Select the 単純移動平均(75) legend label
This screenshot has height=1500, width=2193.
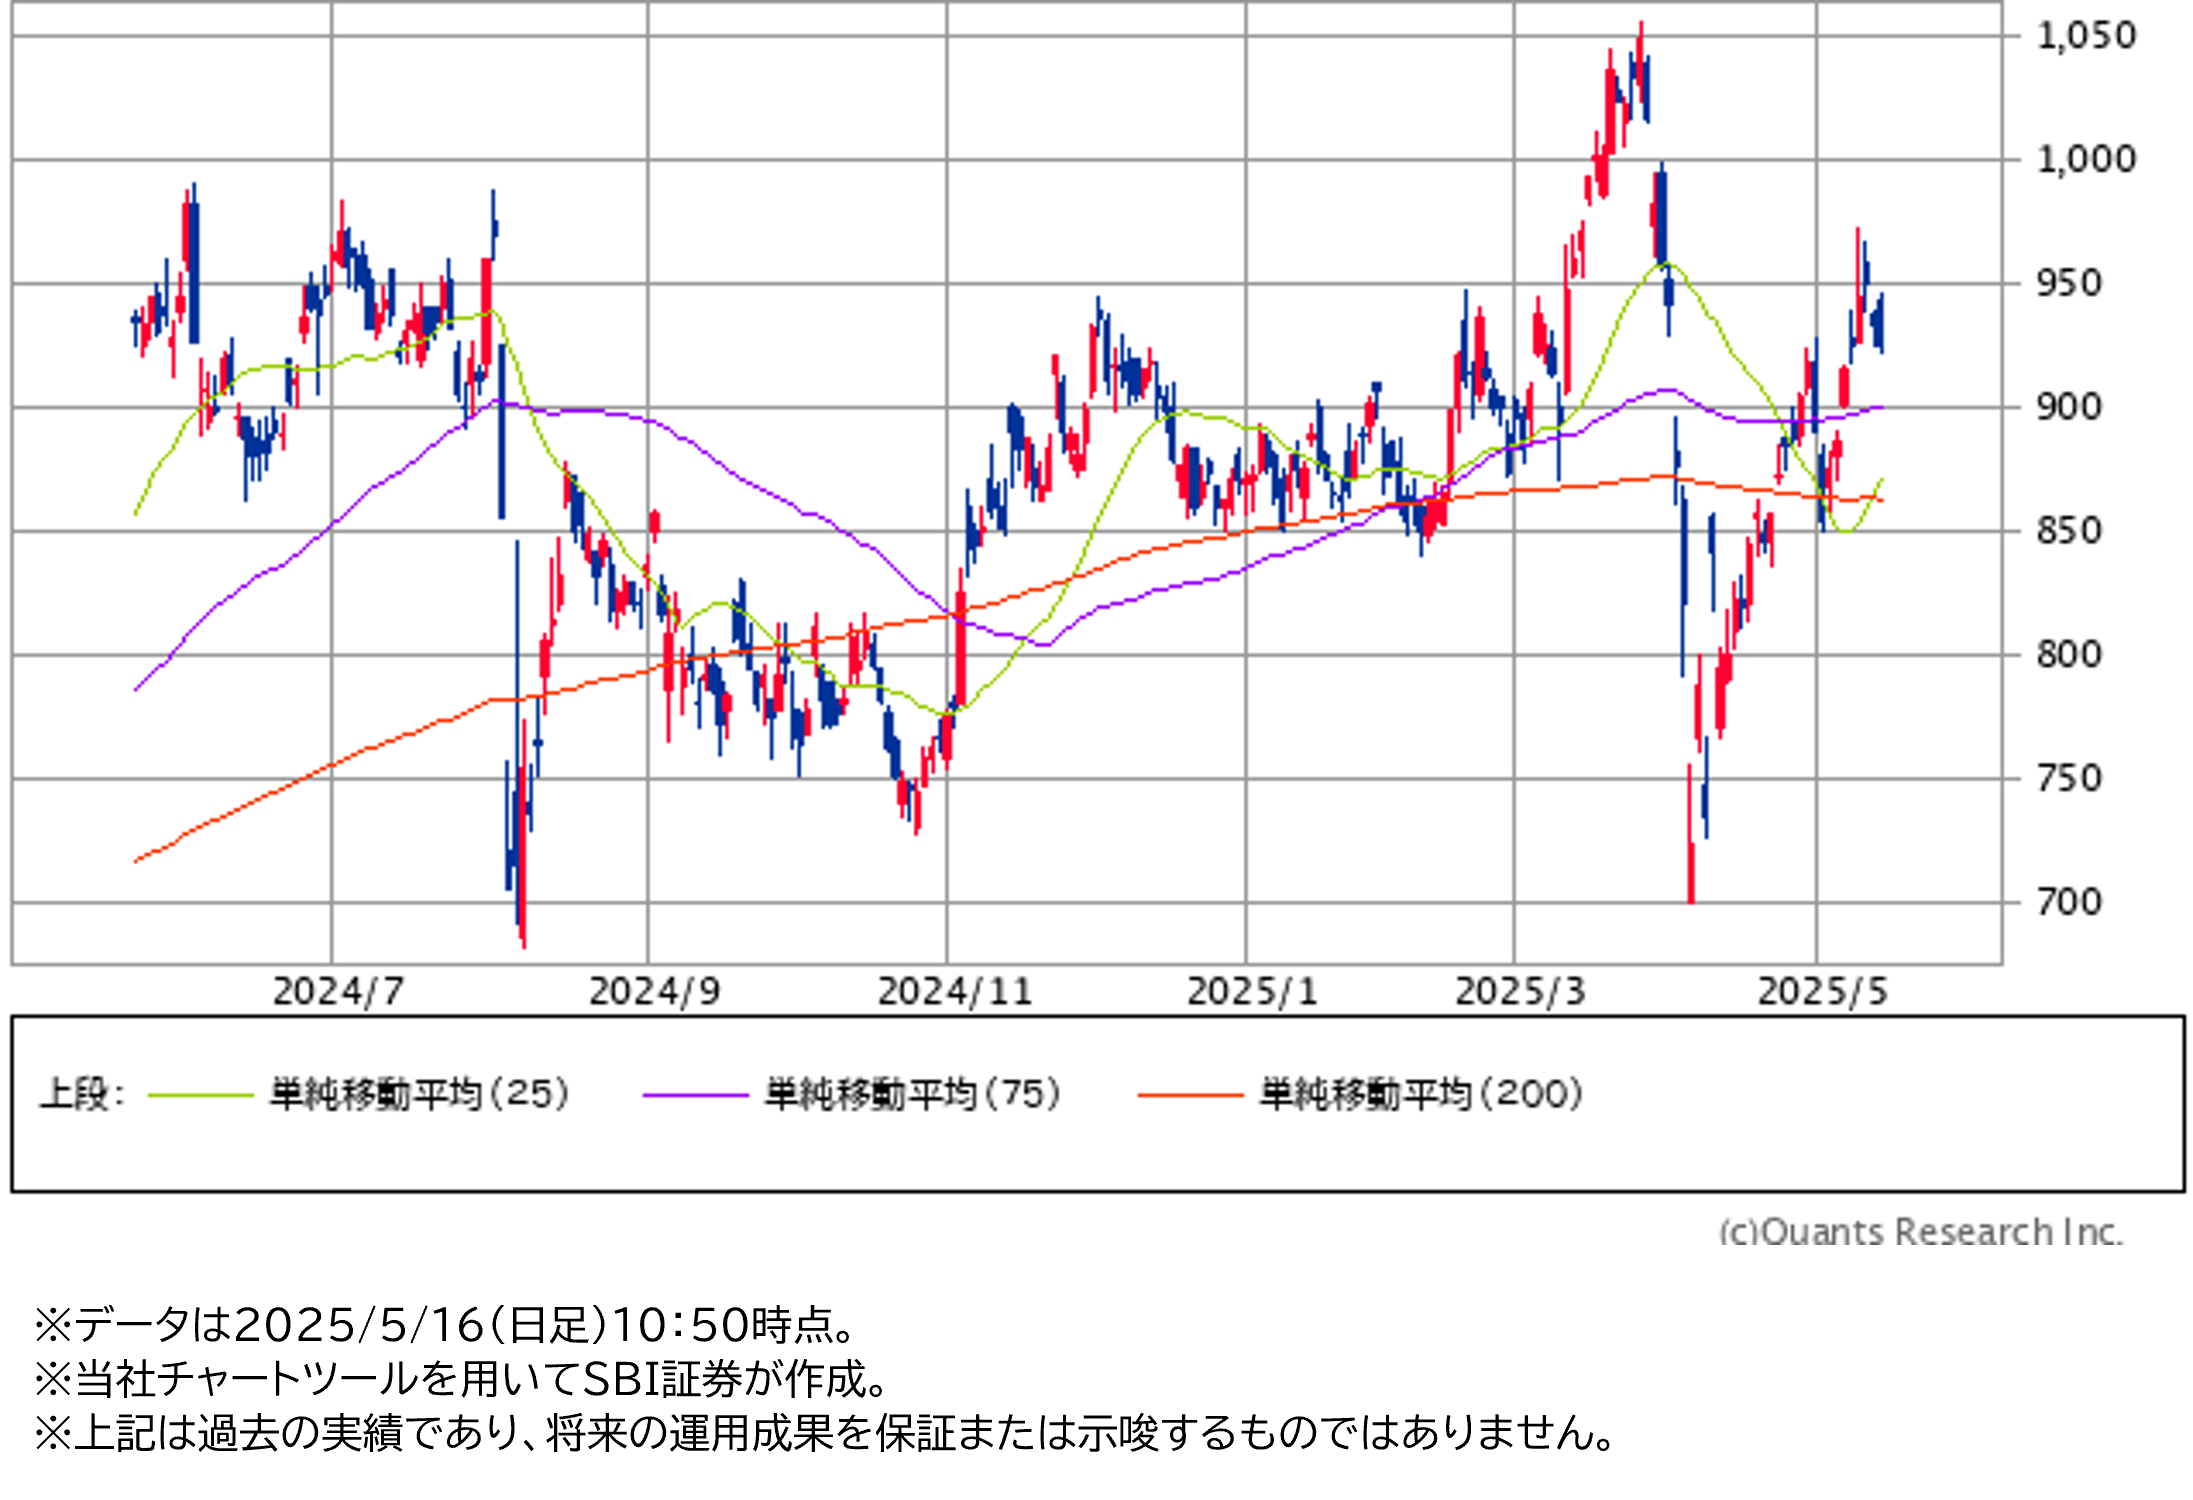point(913,1094)
